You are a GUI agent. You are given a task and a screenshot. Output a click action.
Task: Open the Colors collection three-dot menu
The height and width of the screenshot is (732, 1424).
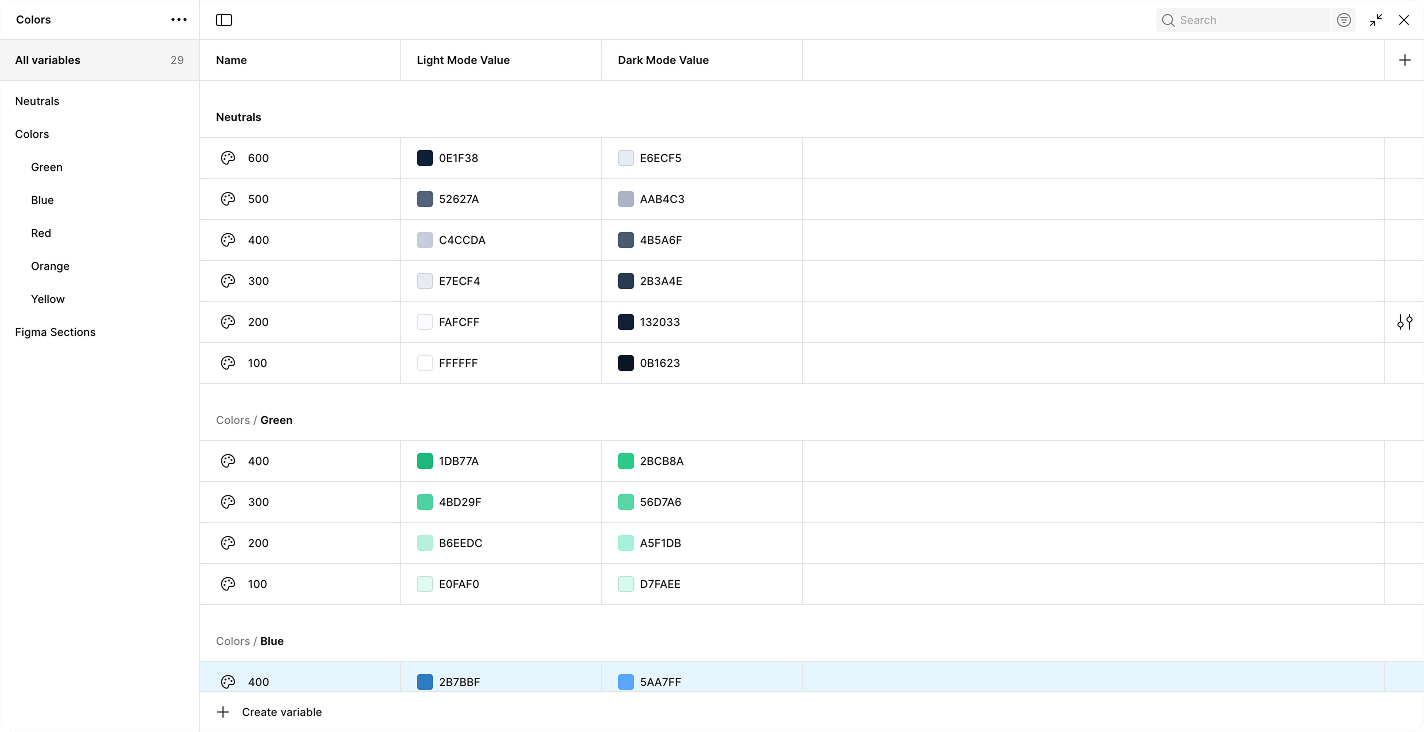point(179,20)
